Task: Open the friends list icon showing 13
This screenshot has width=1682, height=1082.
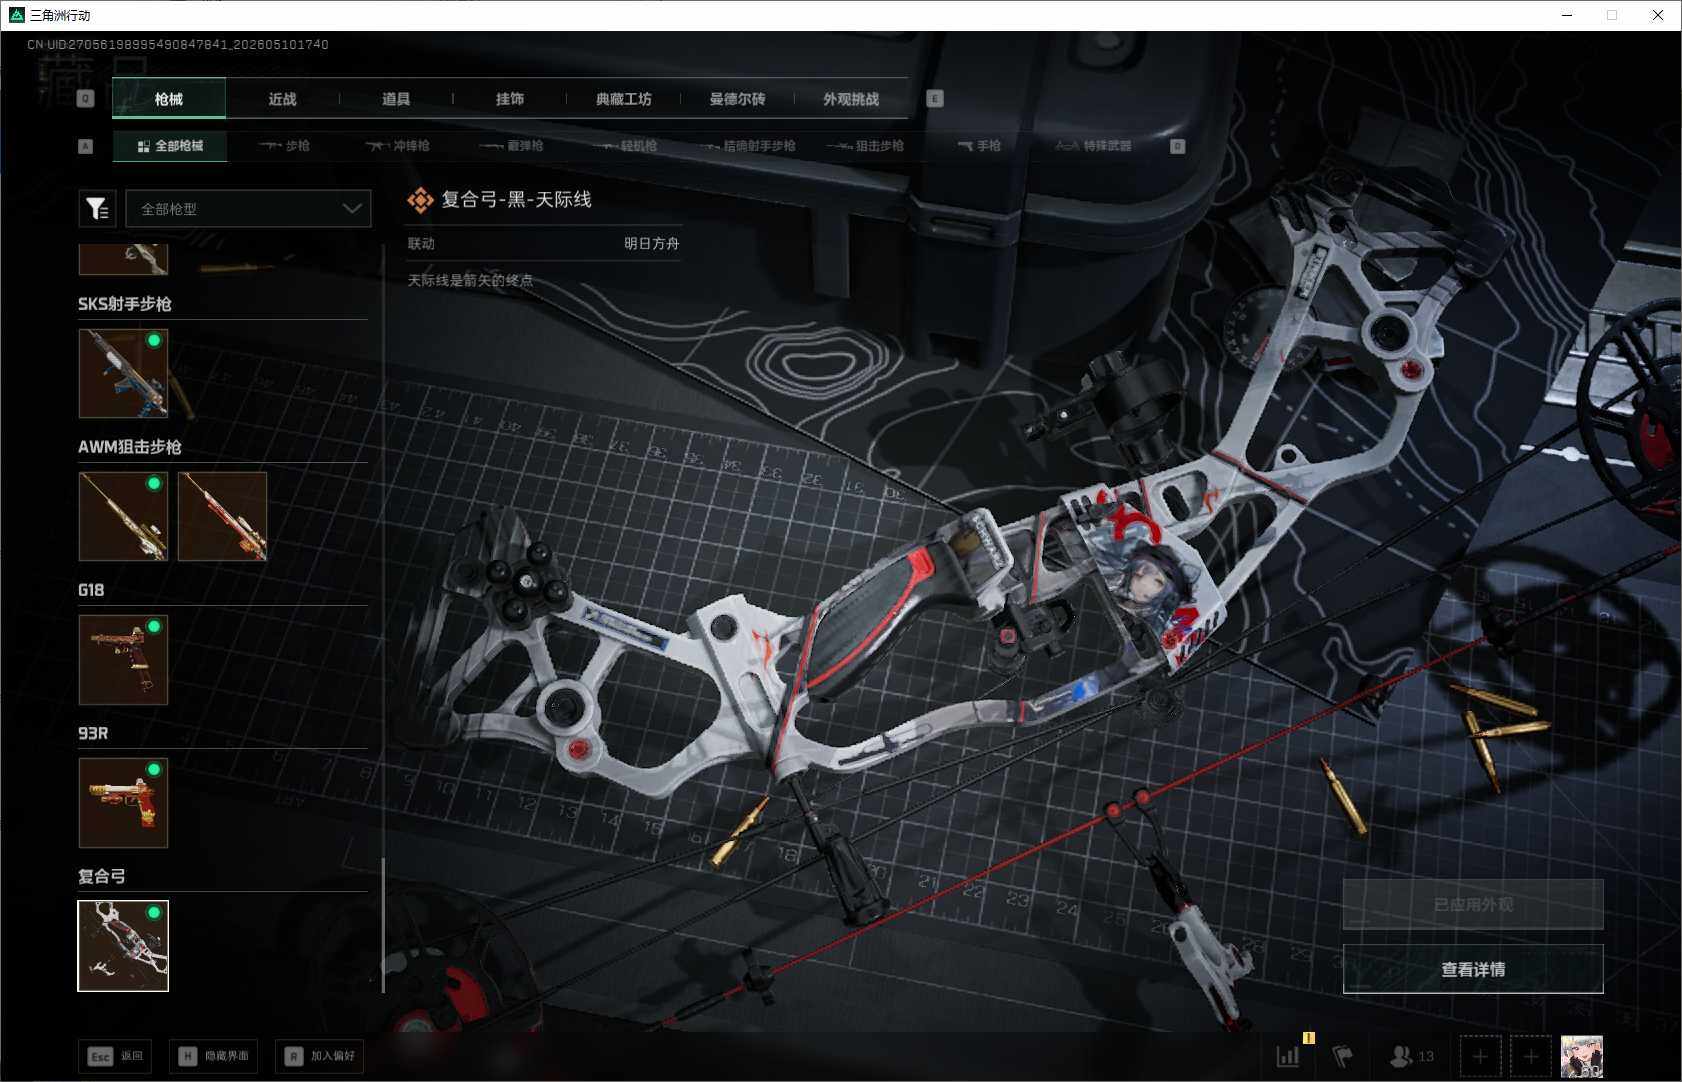Action: tap(1412, 1055)
